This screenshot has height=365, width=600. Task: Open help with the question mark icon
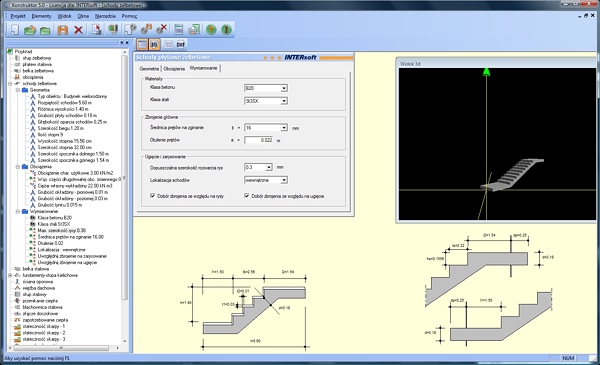click(211, 29)
